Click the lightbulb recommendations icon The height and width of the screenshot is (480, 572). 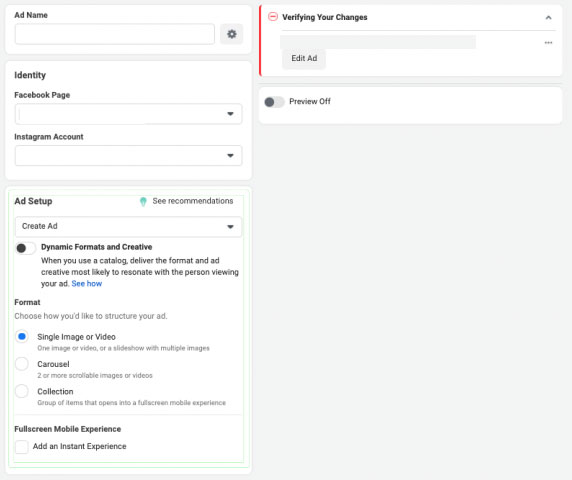pos(143,201)
